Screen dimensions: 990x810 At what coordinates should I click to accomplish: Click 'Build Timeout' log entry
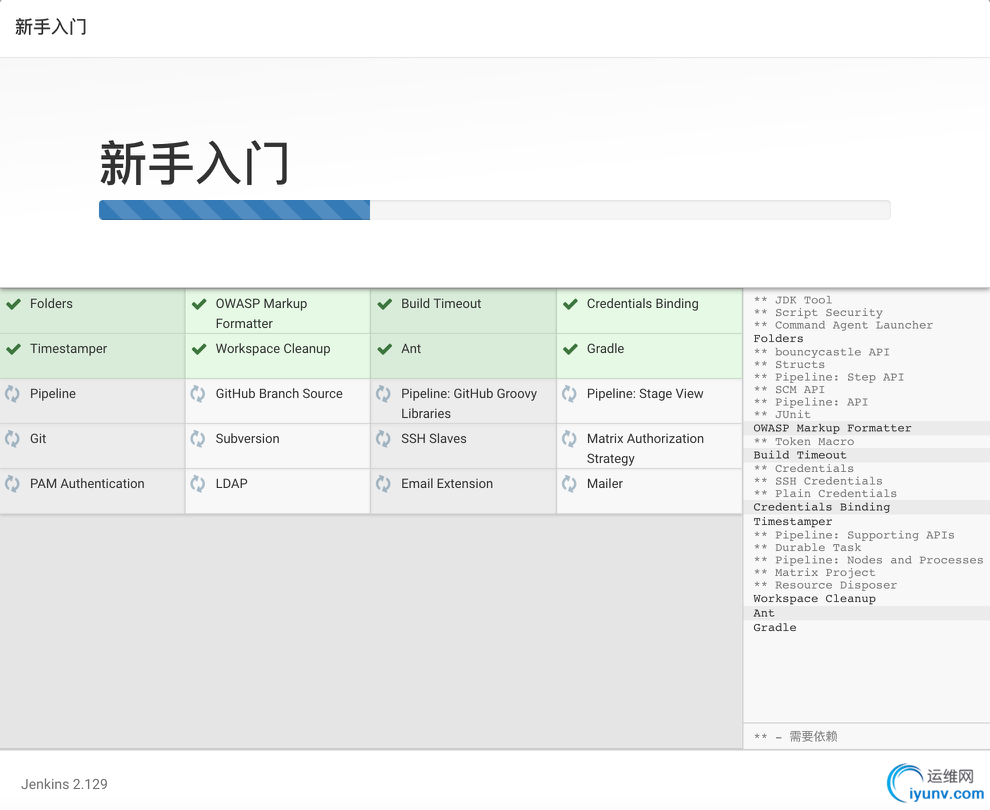pos(799,455)
